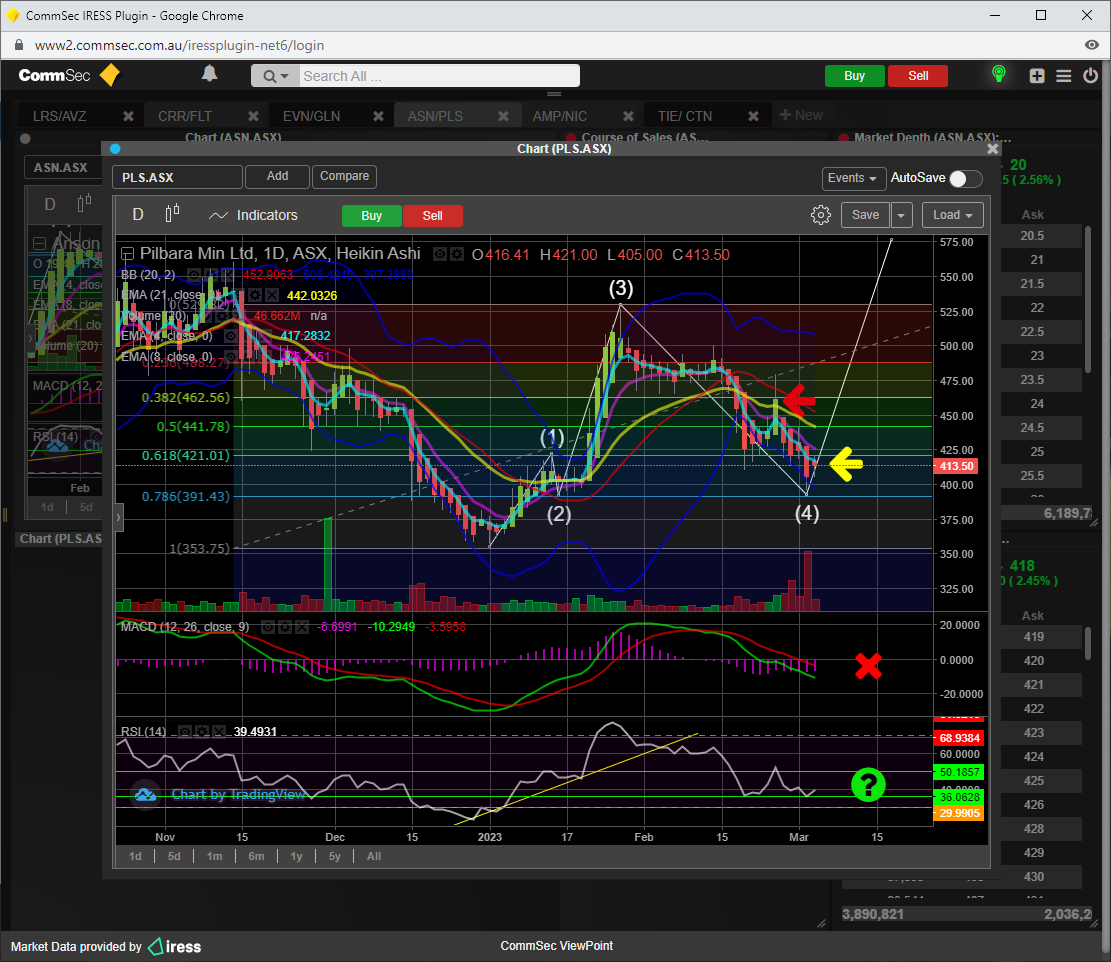Image resolution: width=1111 pixels, height=962 pixels.
Task: Close the Chart (PLS.ASX) window
Action: (x=993, y=149)
